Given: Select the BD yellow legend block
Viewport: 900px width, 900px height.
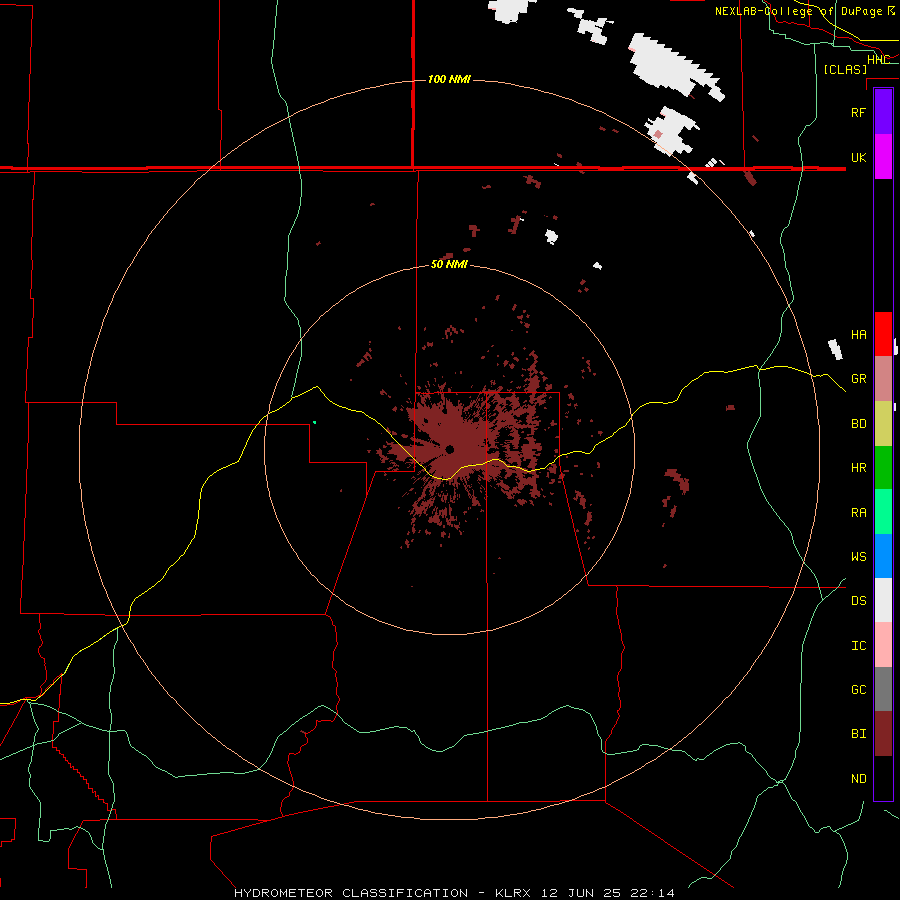Looking at the screenshot, I should point(883,424).
